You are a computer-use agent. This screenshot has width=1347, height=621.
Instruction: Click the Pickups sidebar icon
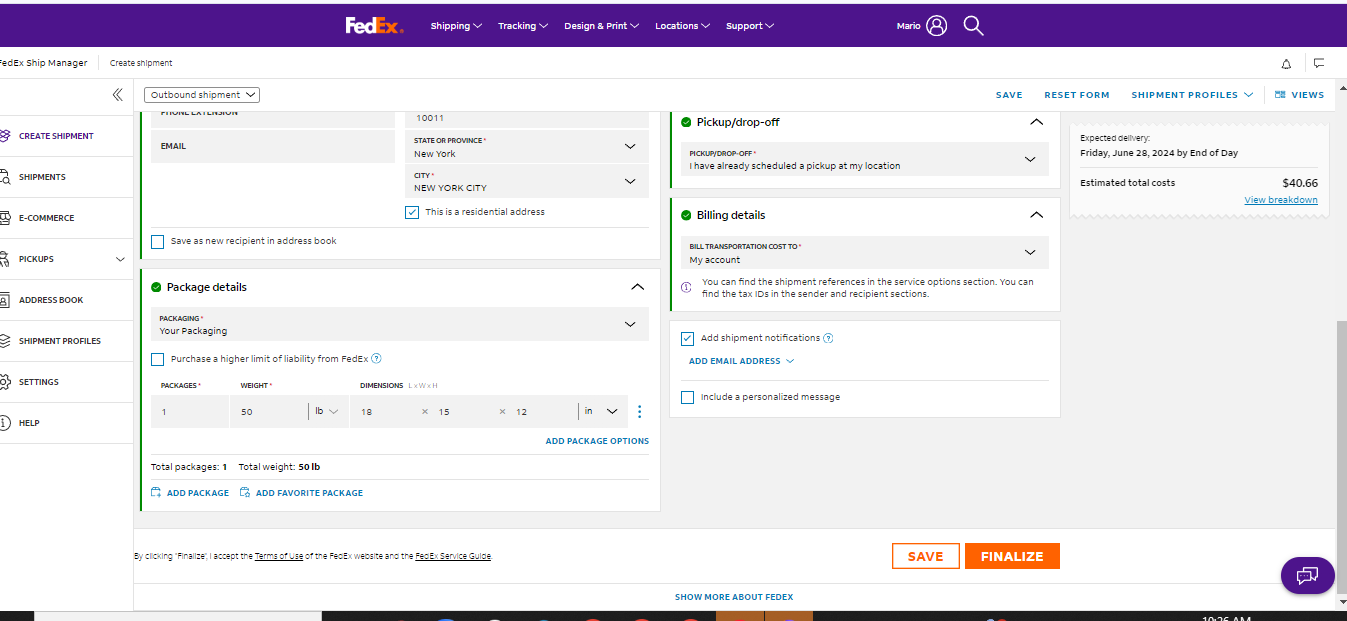[x=4, y=259]
